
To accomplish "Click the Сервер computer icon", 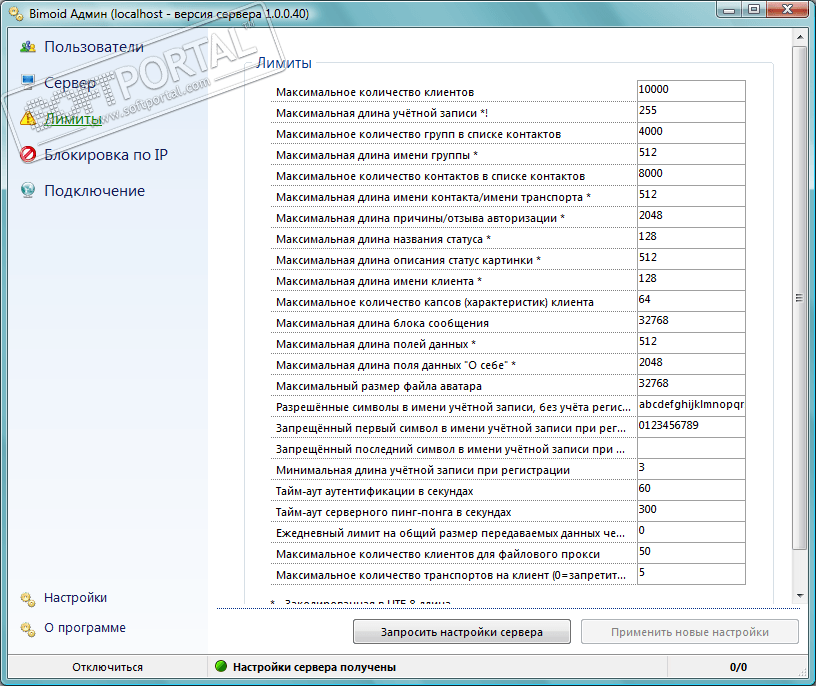I will 28,81.
